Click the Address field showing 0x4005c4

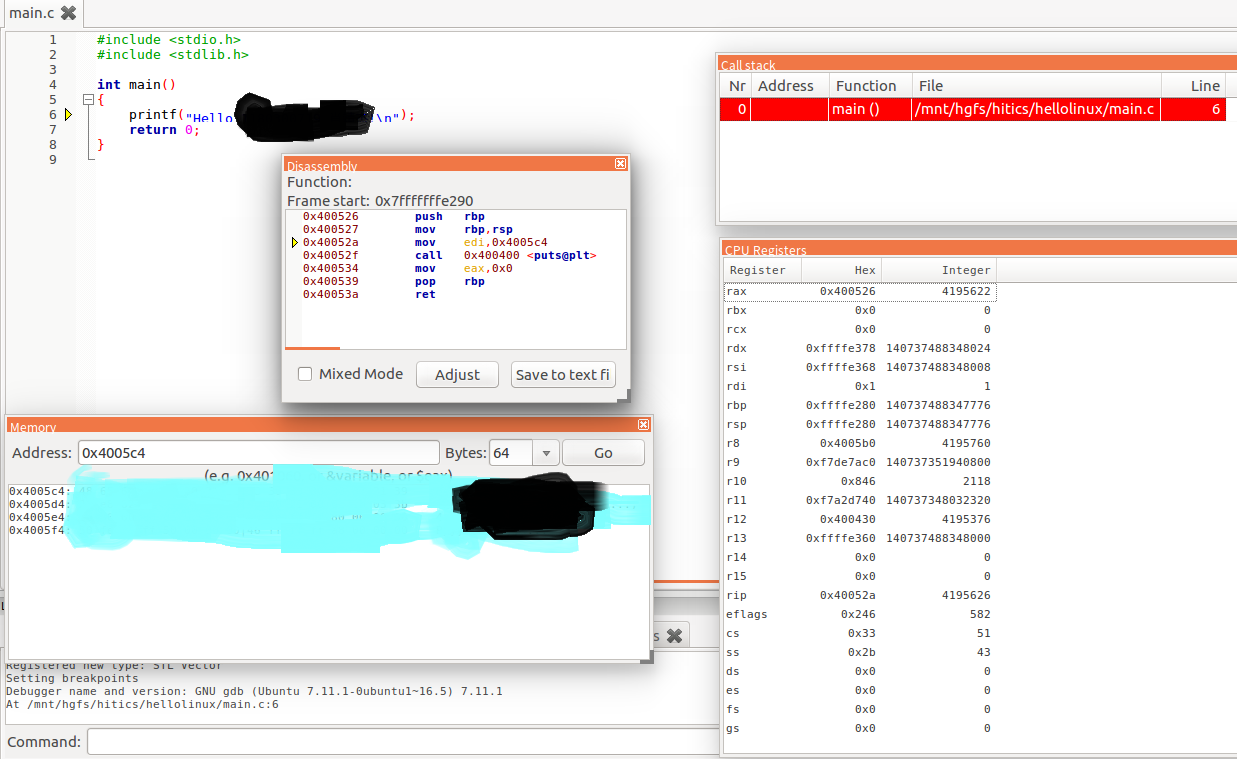258,452
